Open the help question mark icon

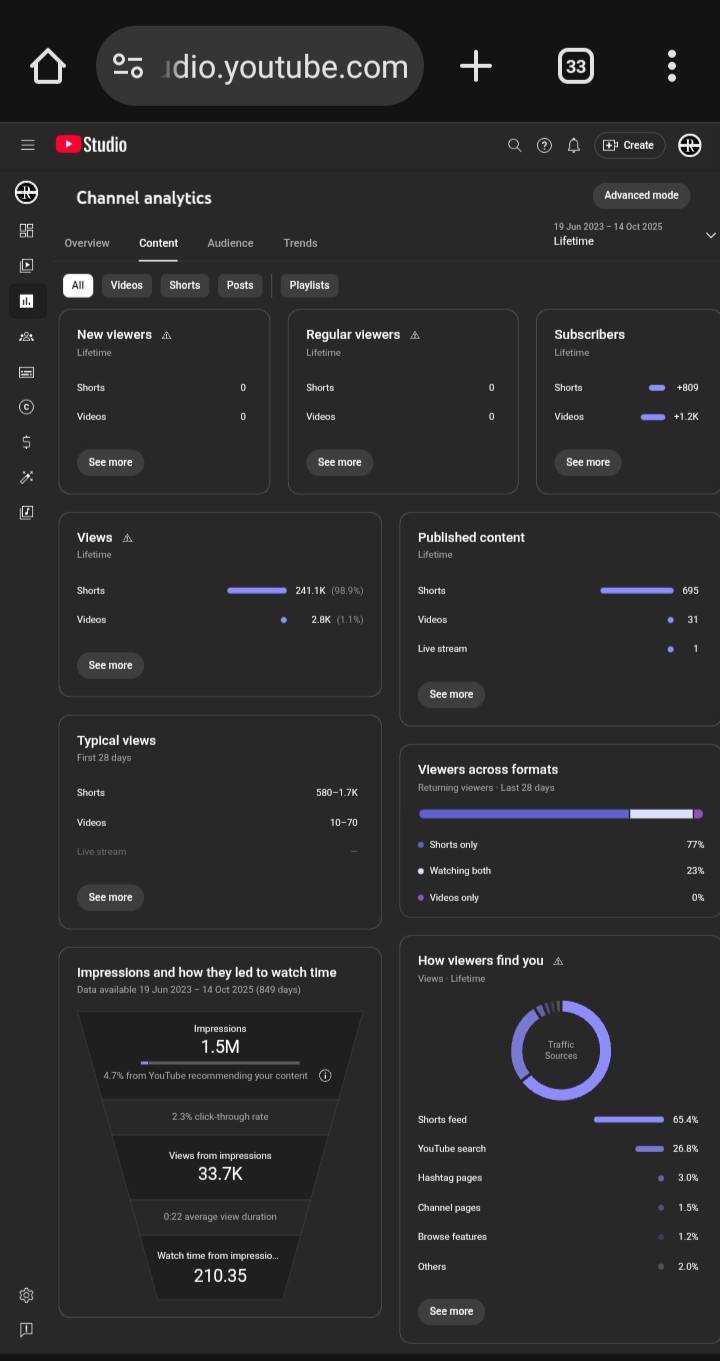[544, 145]
